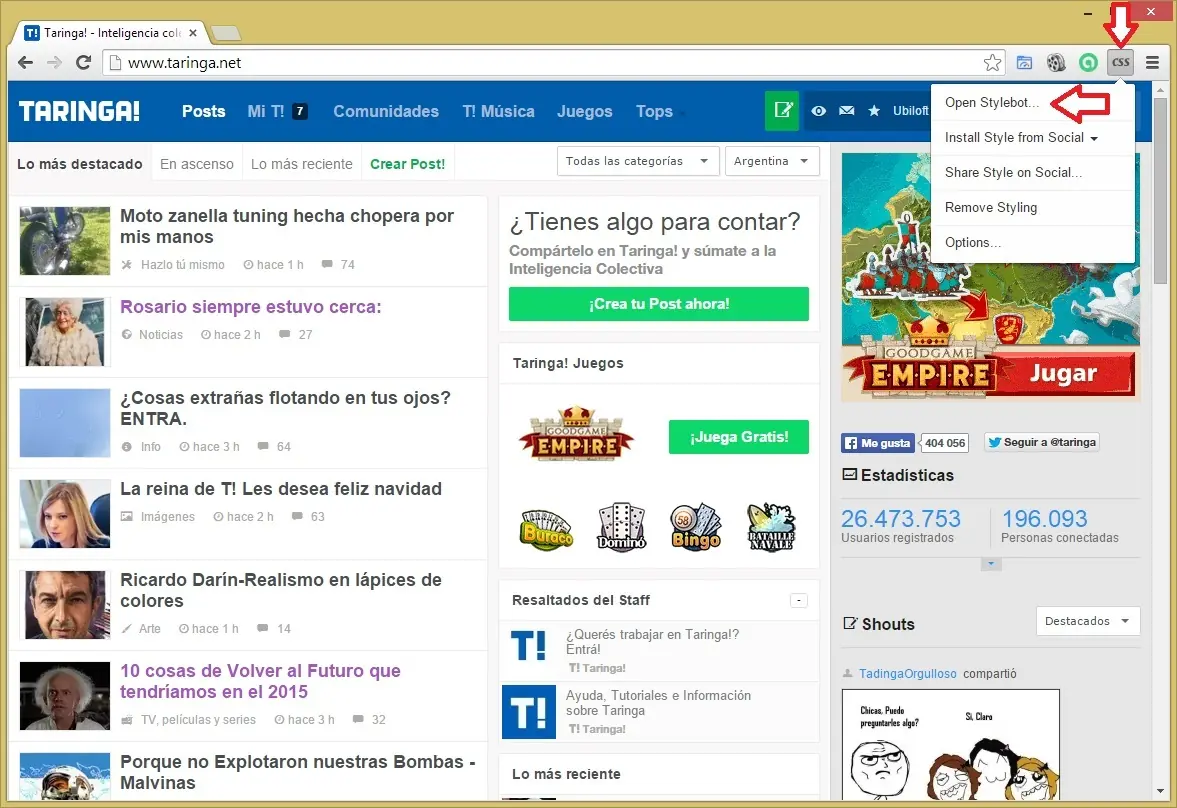Open T! Música section

[498, 111]
